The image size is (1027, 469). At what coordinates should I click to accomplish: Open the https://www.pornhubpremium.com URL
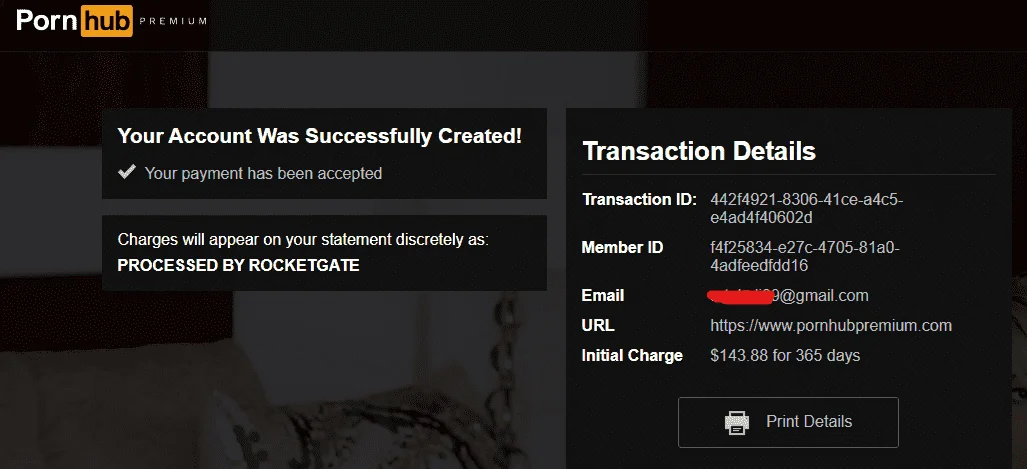click(x=831, y=326)
